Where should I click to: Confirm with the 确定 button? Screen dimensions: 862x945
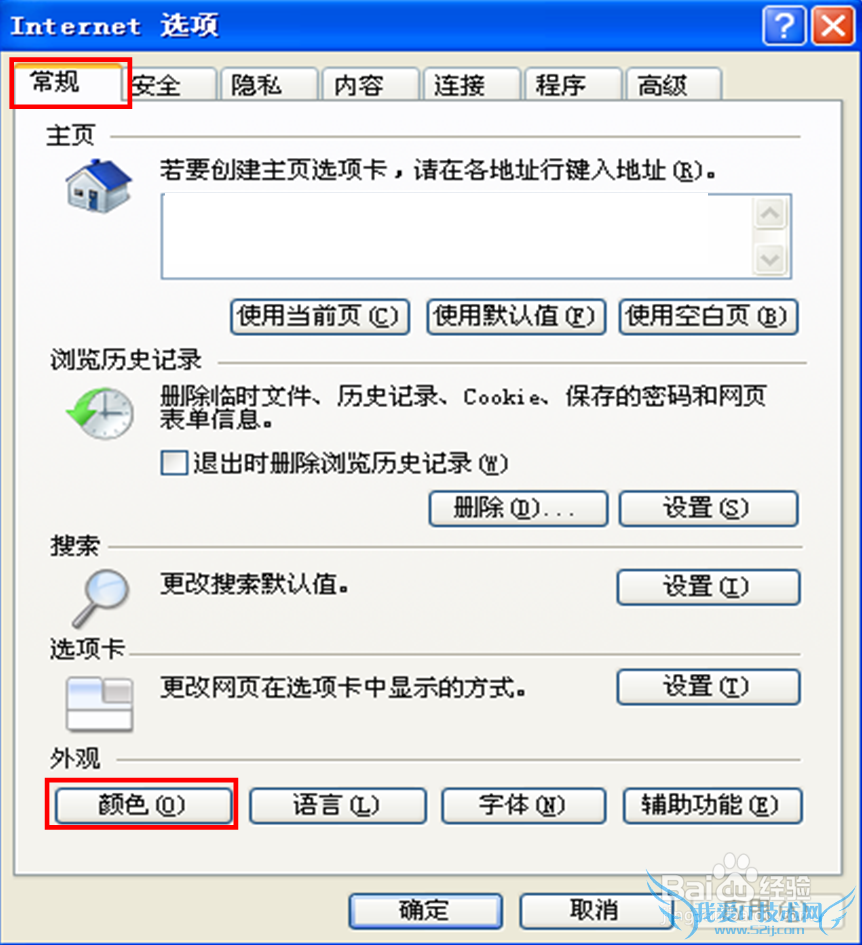426,911
